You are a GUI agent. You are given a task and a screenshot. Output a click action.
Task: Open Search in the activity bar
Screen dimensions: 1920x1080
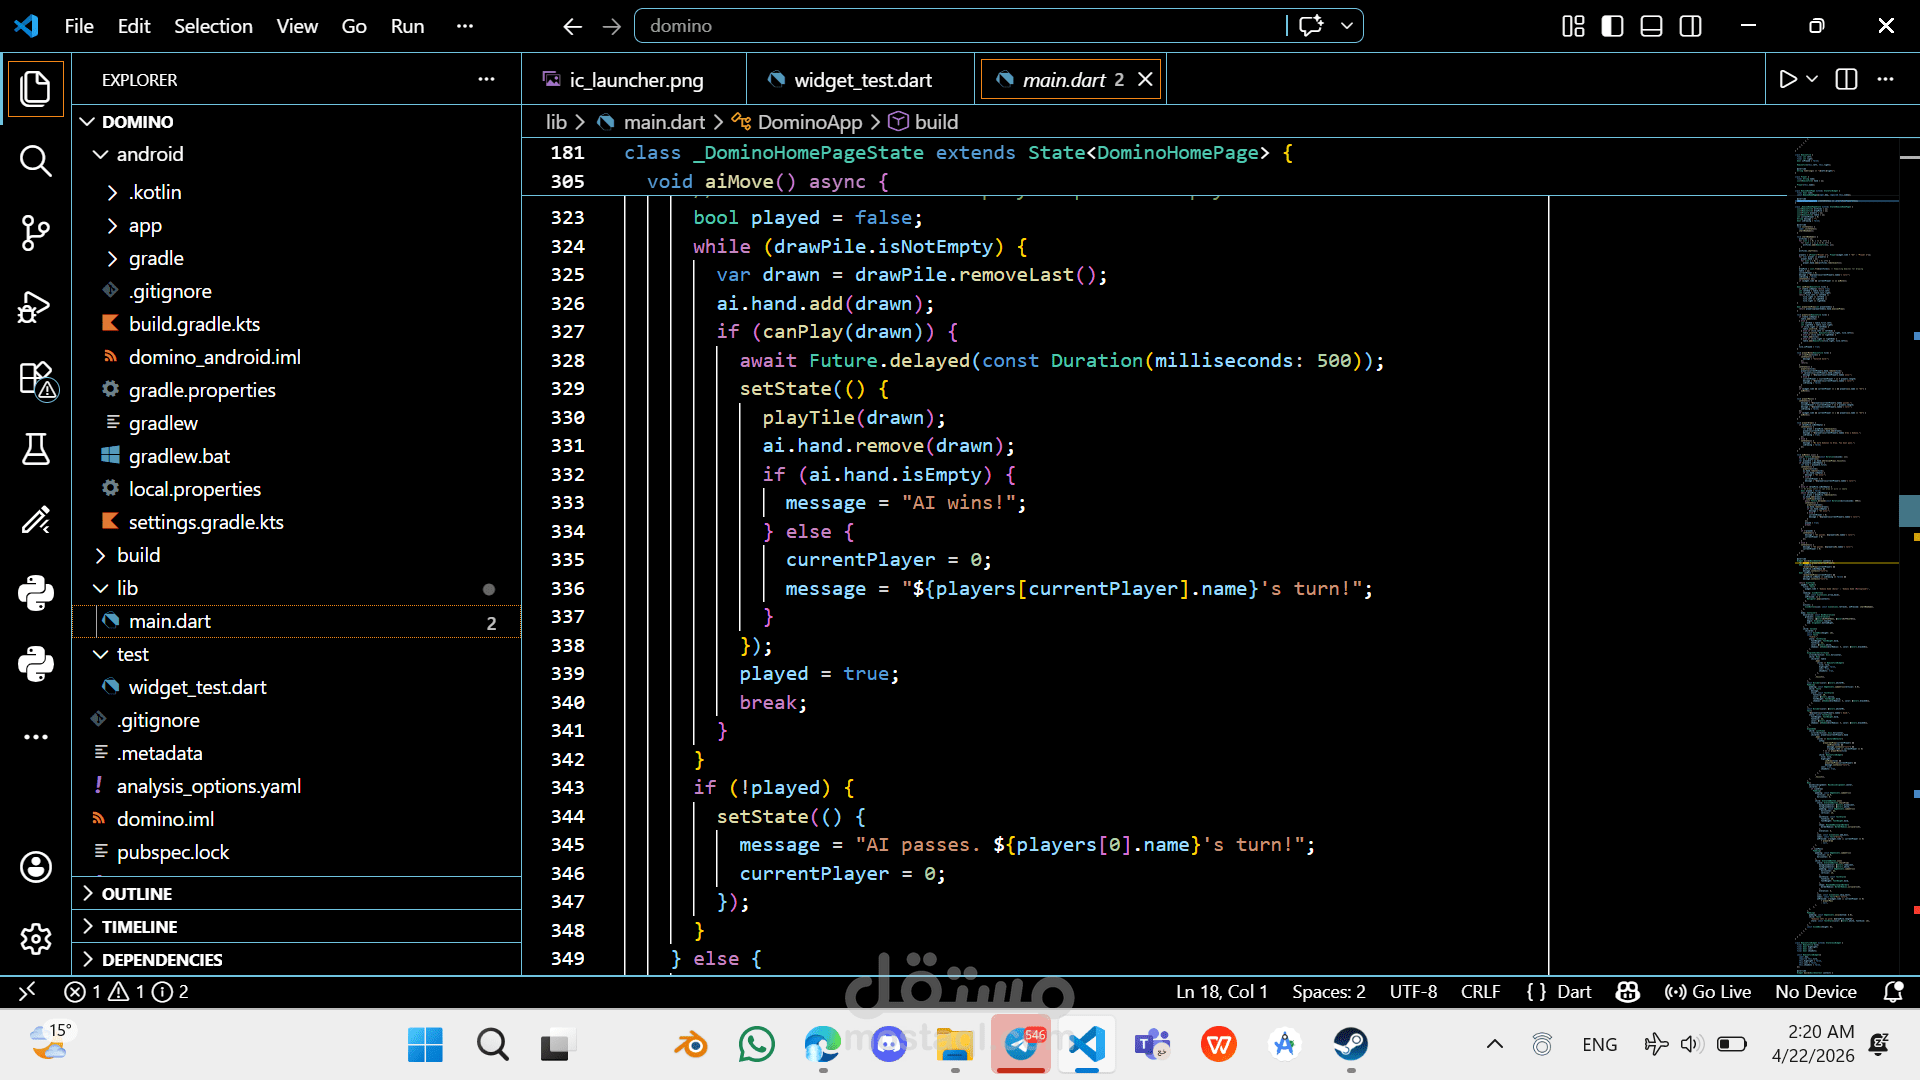click(36, 161)
